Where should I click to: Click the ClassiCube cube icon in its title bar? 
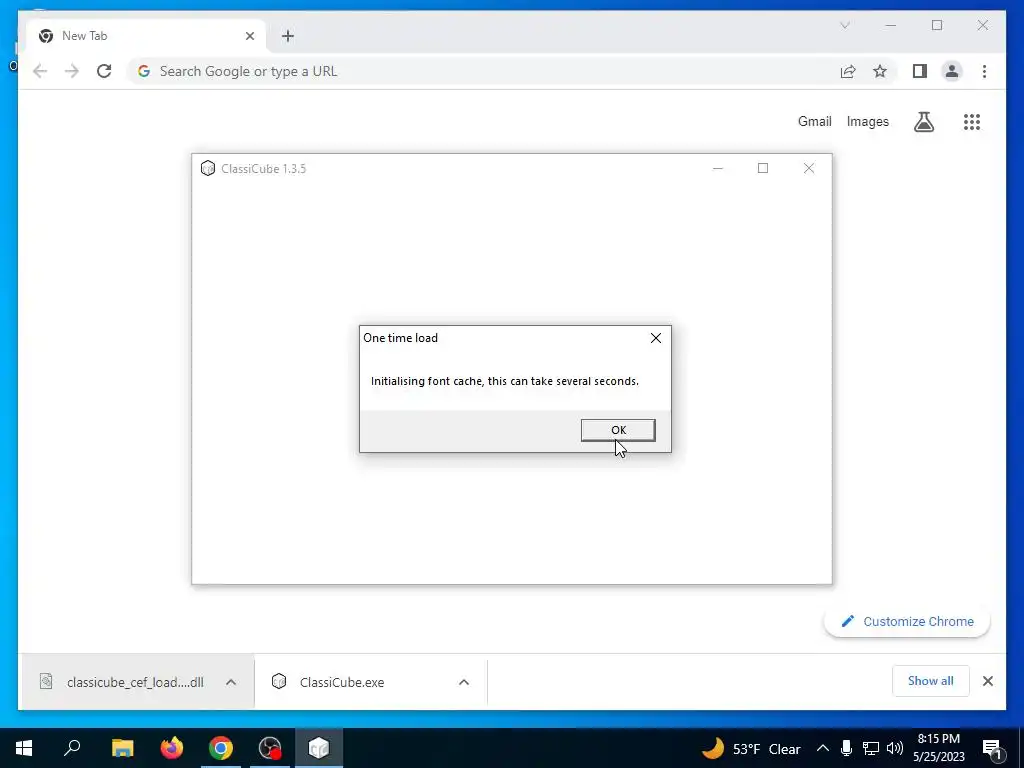coord(208,168)
